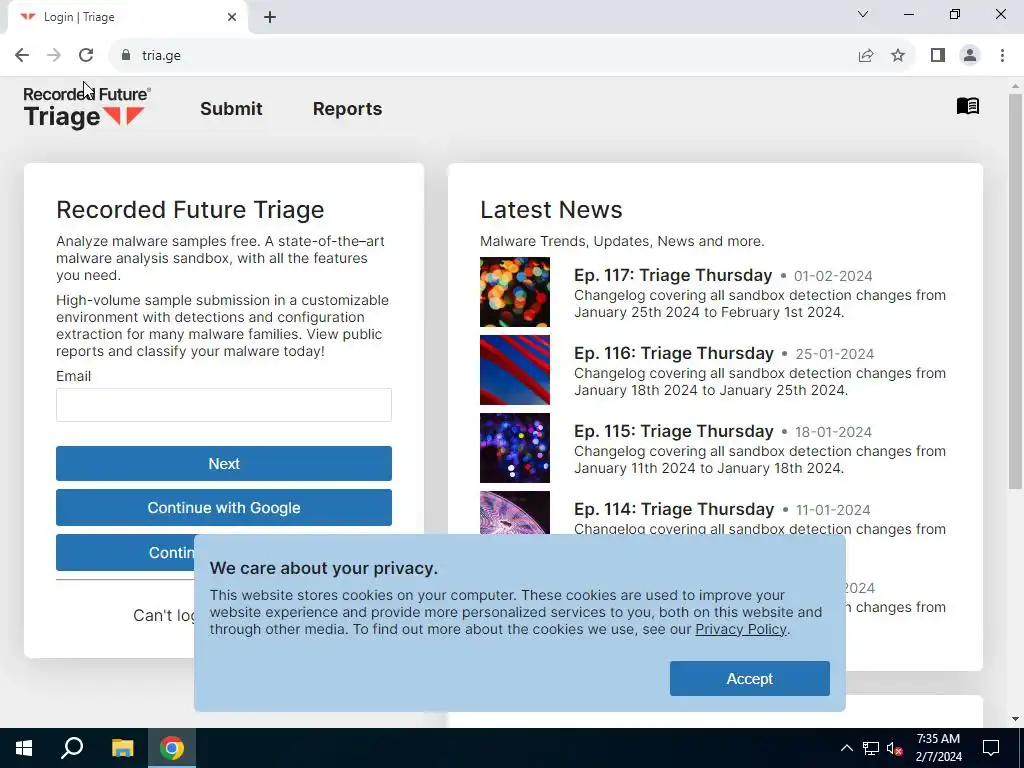Open the Chrome three-dot menu
The width and height of the screenshot is (1024, 768).
[x=1002, y=56]
